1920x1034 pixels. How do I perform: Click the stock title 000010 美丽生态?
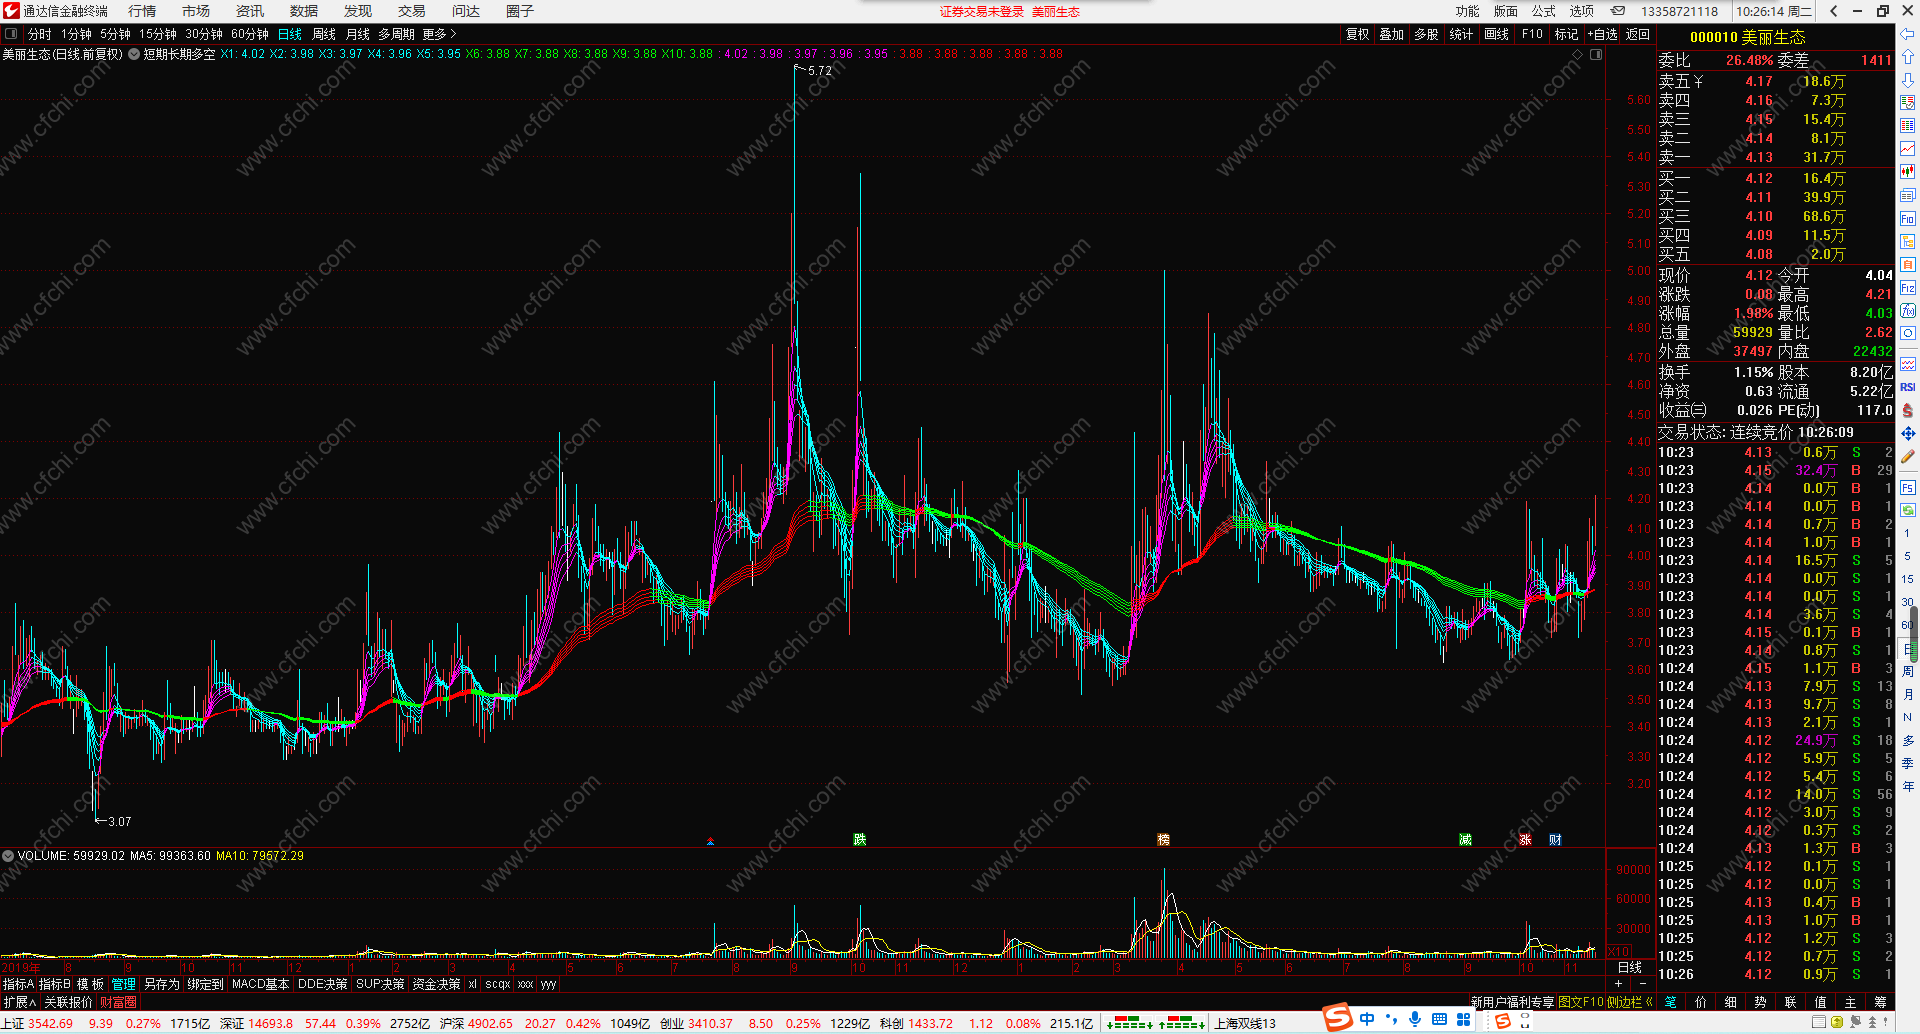(x=1747, y=37)
